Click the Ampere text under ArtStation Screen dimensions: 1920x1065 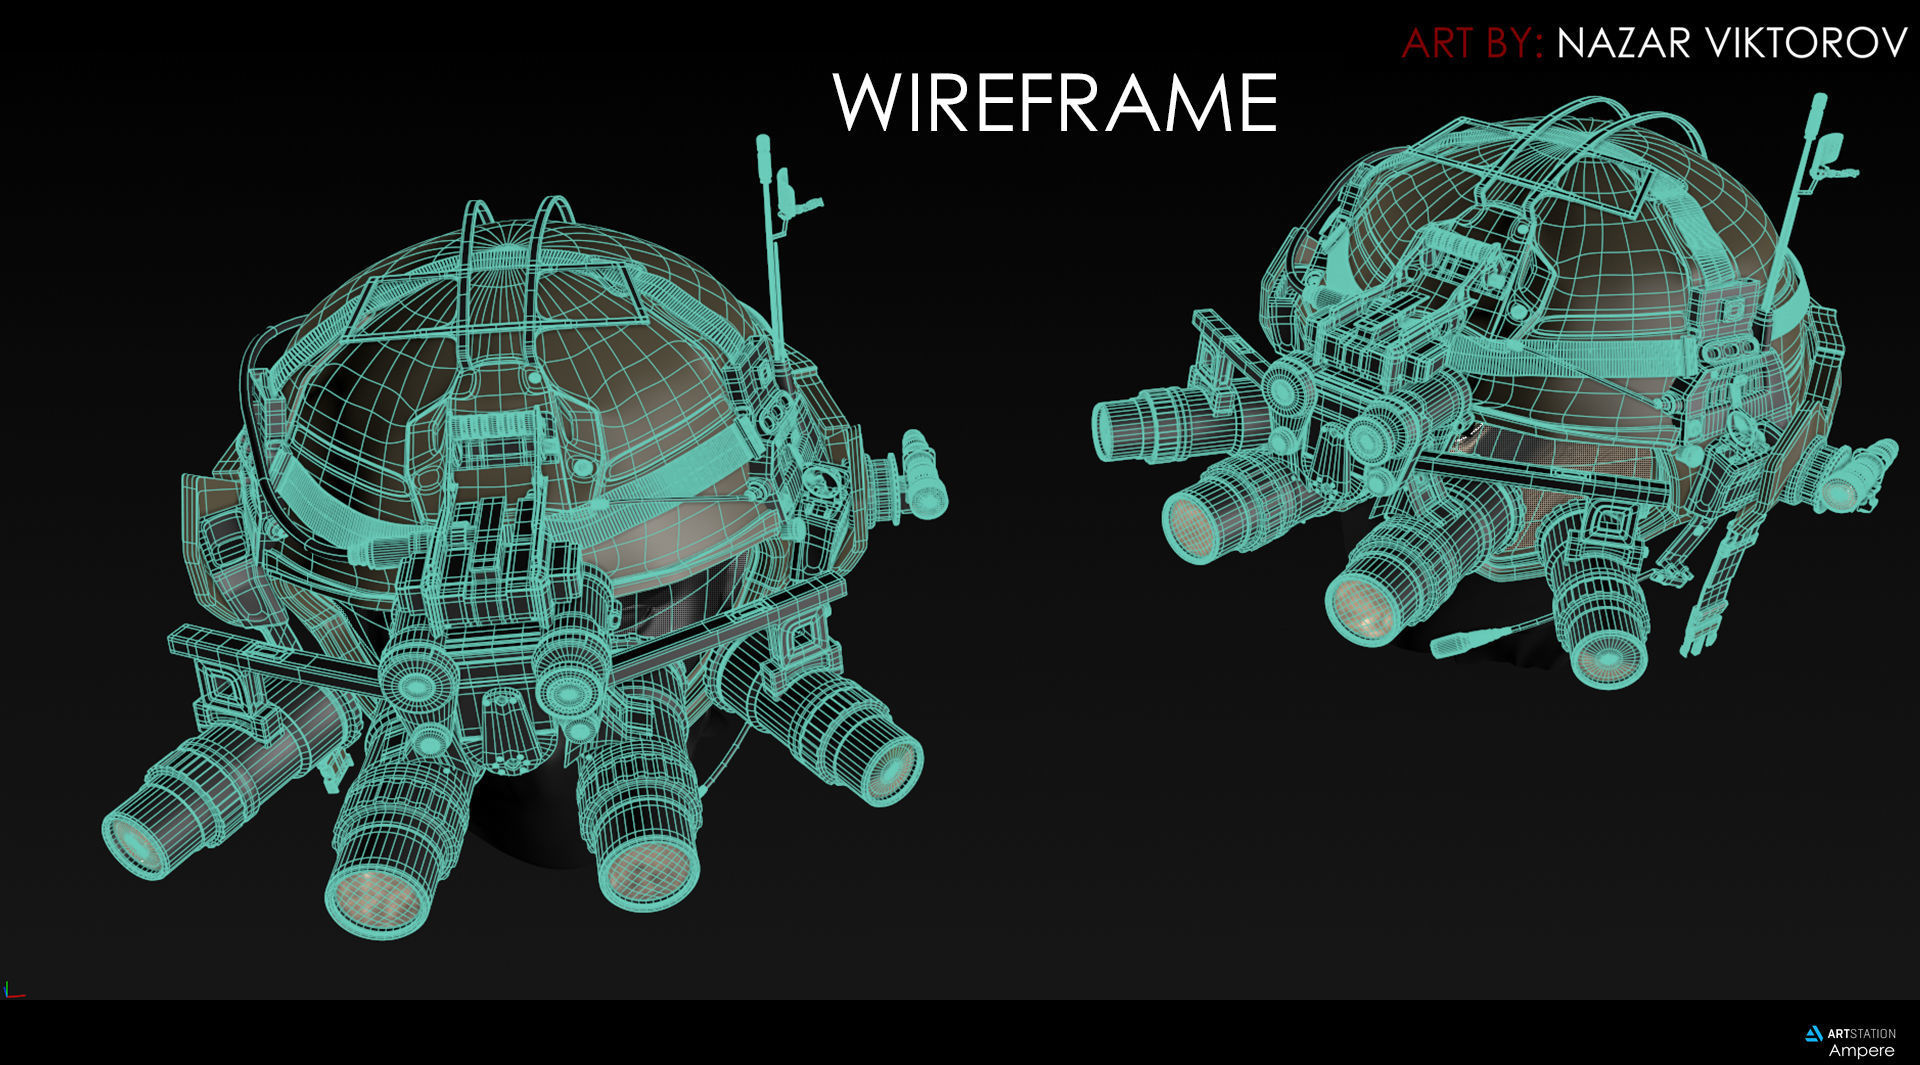click(1861, 1051)
